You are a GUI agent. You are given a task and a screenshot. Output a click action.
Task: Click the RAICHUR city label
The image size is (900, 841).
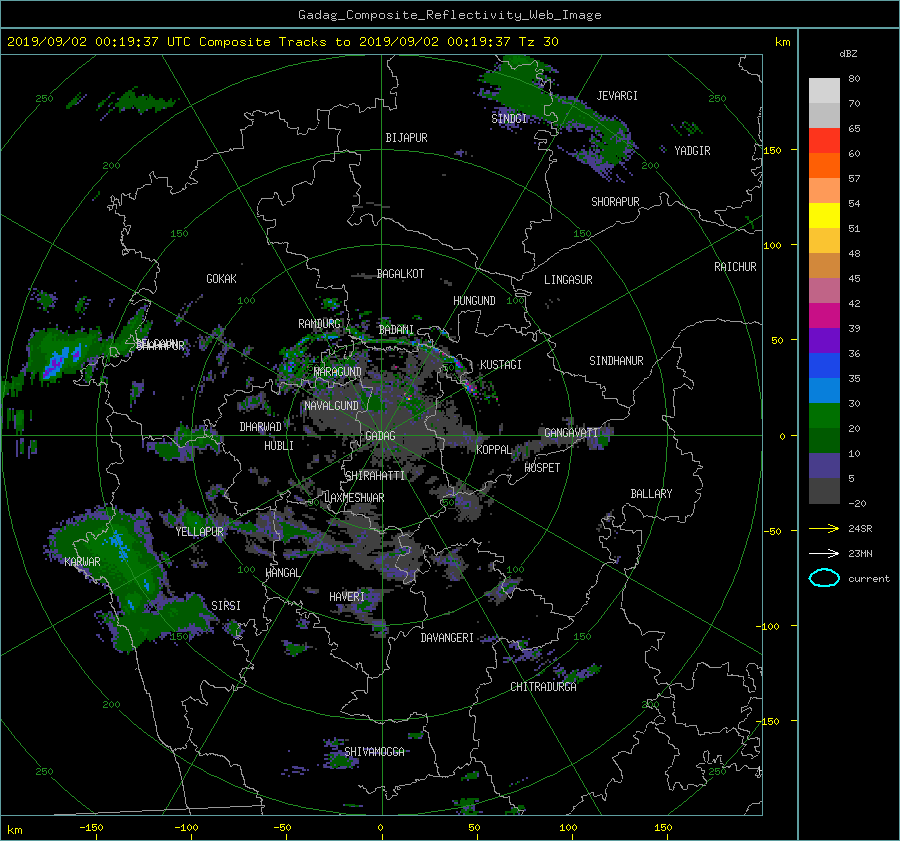pos(735,267)
